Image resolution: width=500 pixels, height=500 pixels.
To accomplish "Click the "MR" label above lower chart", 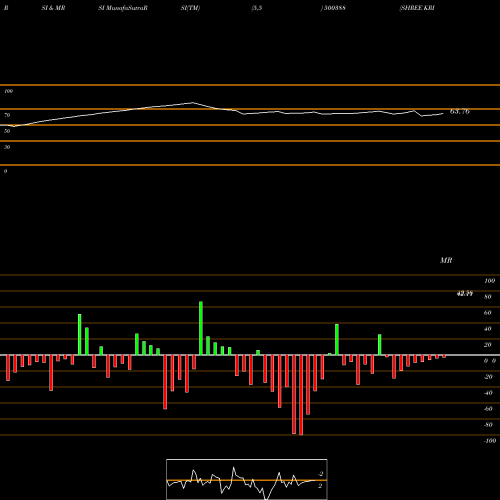I will click(x=446, y=260).
